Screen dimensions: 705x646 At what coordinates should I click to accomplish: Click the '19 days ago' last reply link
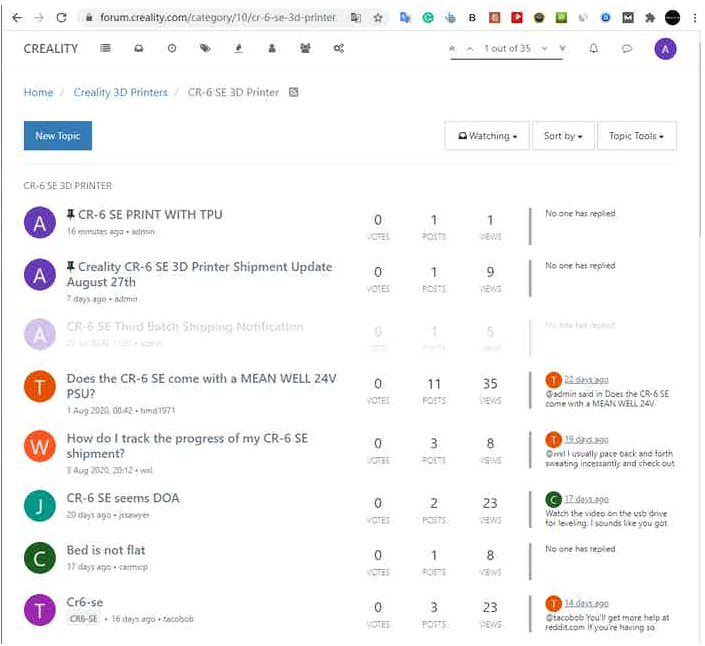(x=586, y=439)
